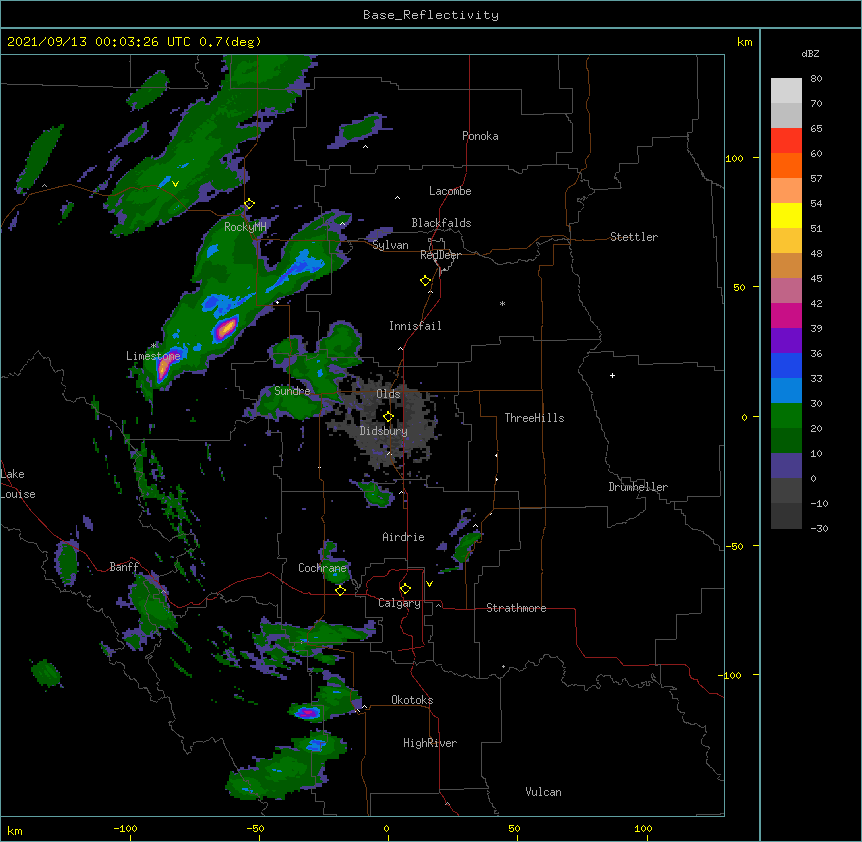Select the HighRiver label
The height and width of the screenshot is (842, 862).
click(x=430, y=743)
